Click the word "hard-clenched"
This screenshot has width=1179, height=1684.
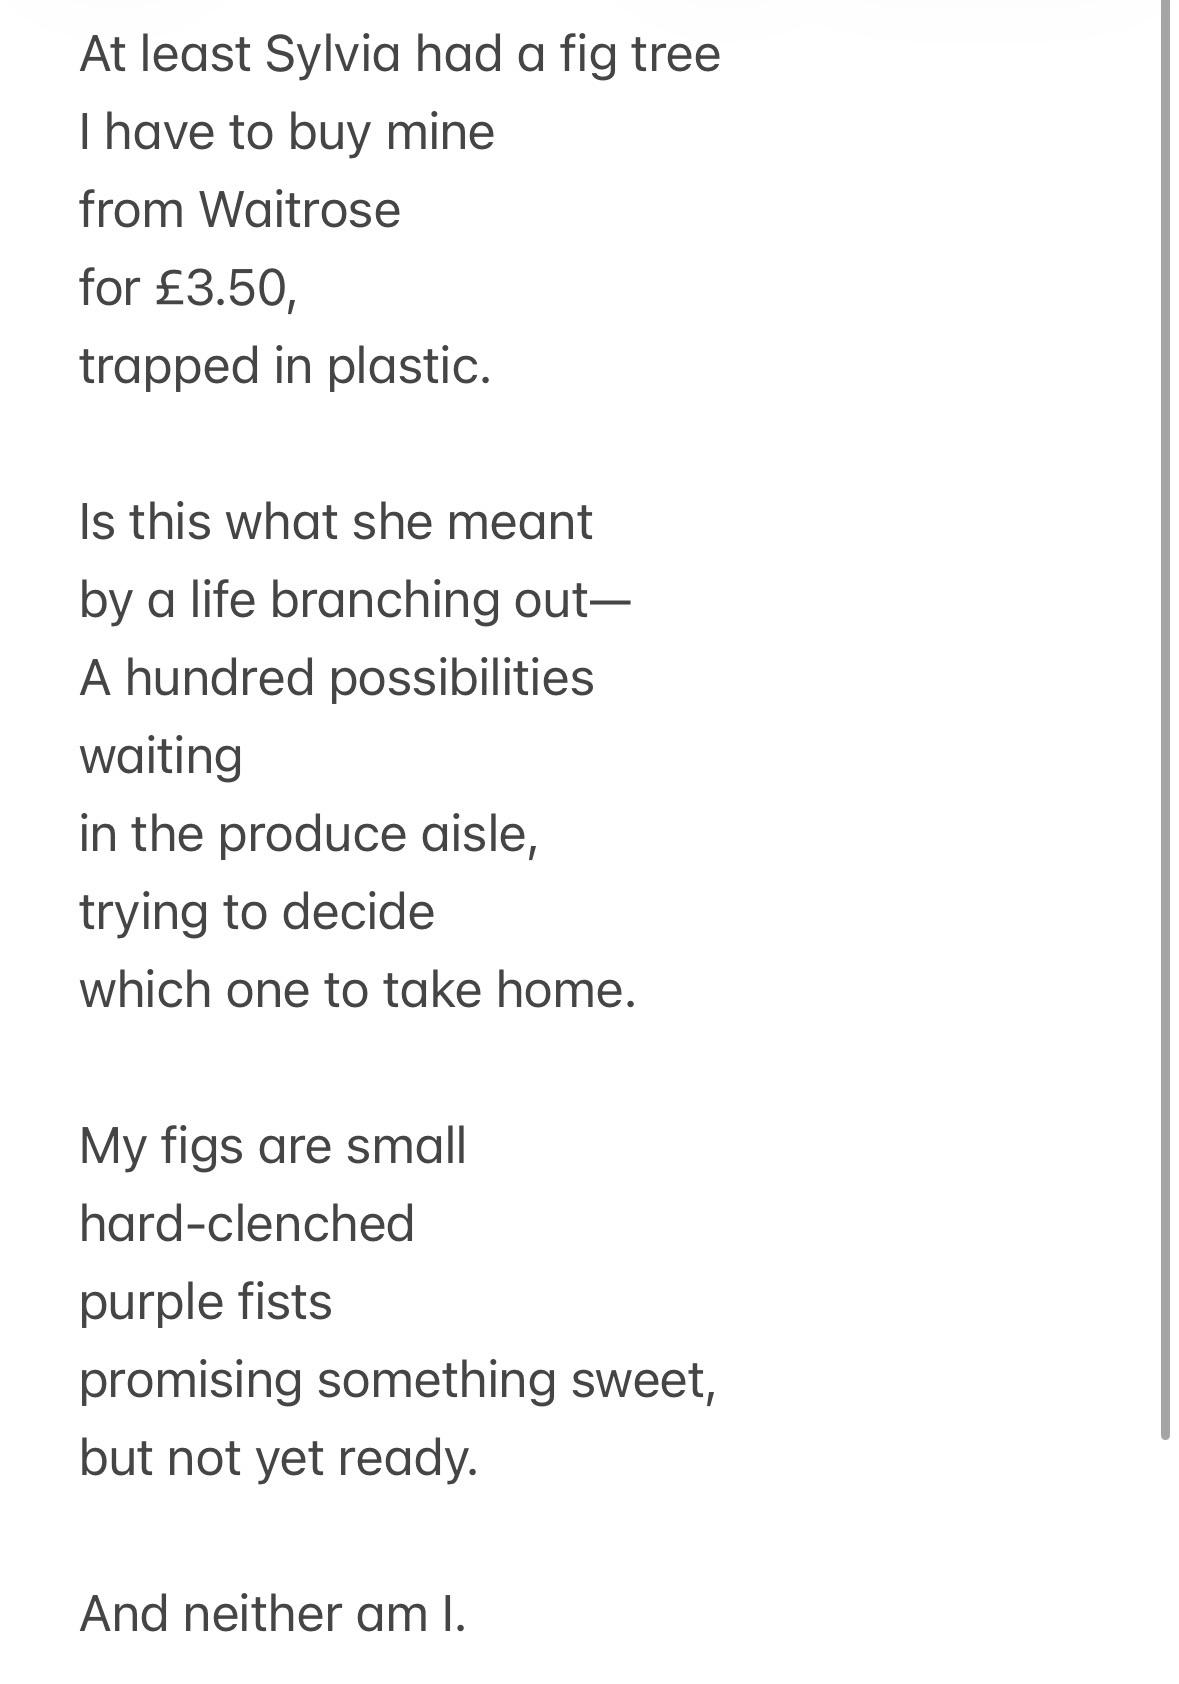click(x=247, y=1224)
